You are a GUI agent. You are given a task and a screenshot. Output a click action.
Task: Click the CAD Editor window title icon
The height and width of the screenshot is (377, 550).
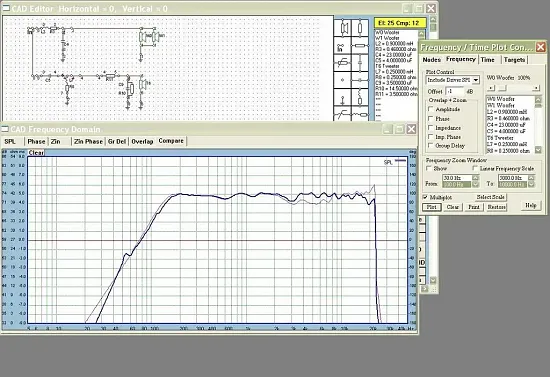(x=6, y=8)
